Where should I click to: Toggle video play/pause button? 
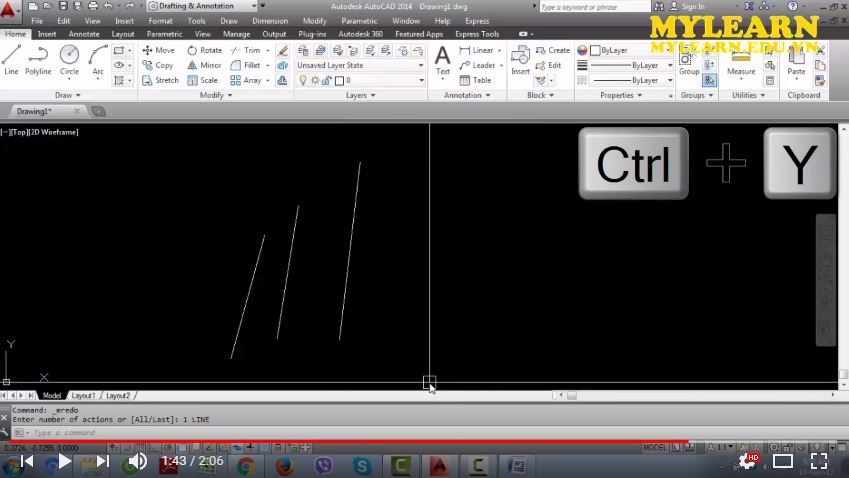tap(65, 461)
